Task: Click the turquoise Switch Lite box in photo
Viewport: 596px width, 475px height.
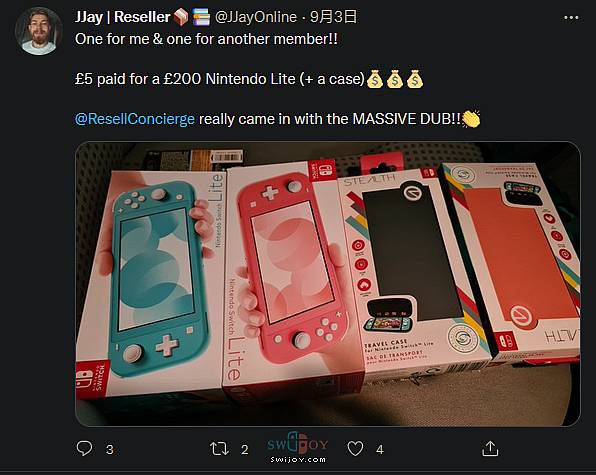Action: click(x=151, y=281)
